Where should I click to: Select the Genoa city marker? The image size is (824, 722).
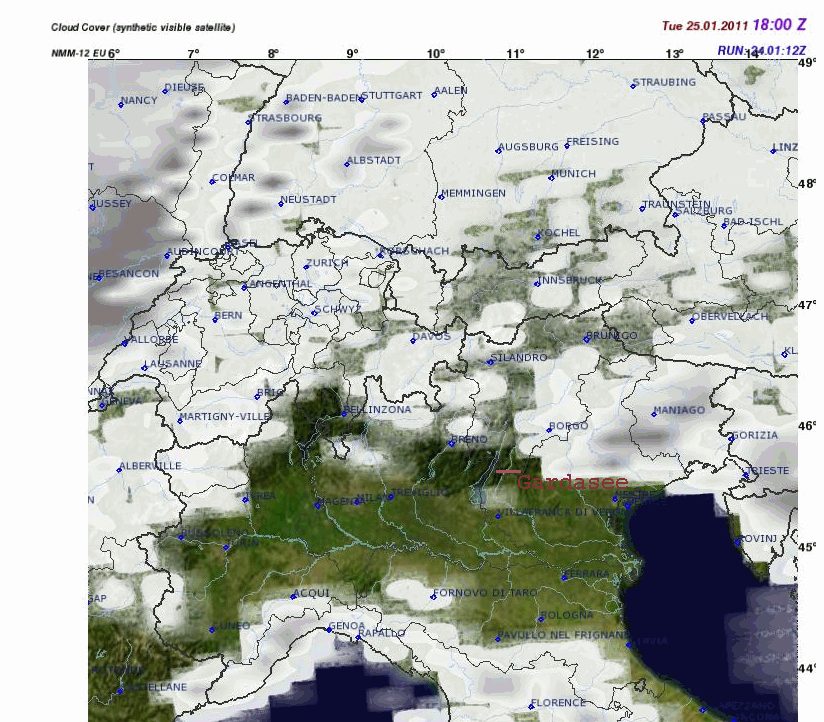tap(329, 631)
